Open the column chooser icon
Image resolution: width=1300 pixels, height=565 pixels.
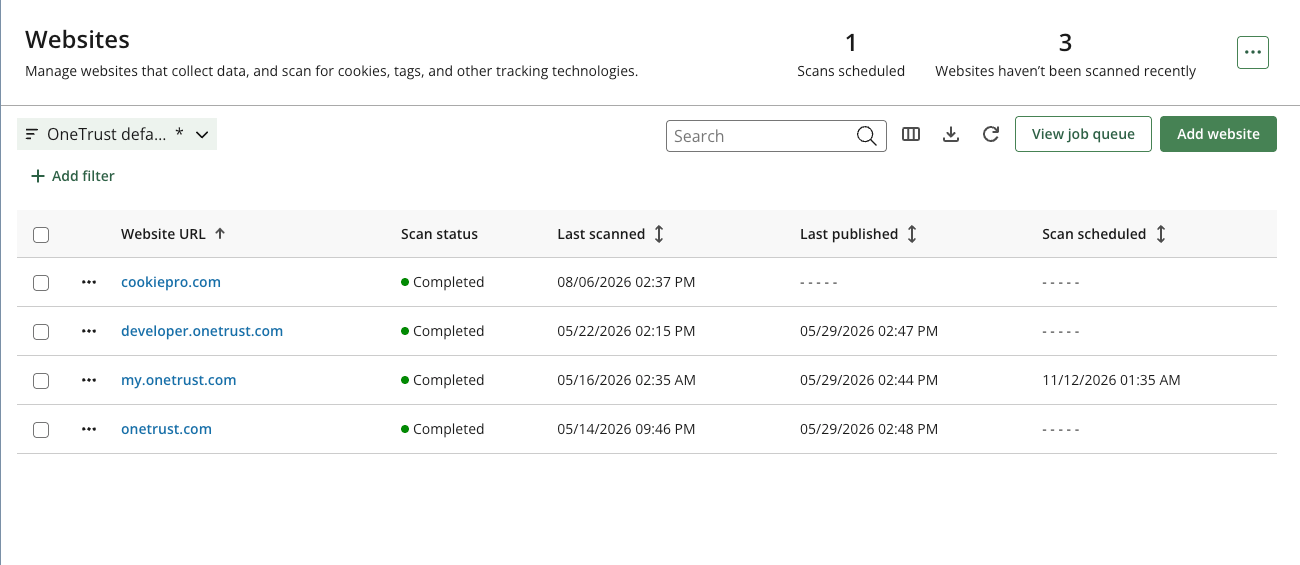911,134
